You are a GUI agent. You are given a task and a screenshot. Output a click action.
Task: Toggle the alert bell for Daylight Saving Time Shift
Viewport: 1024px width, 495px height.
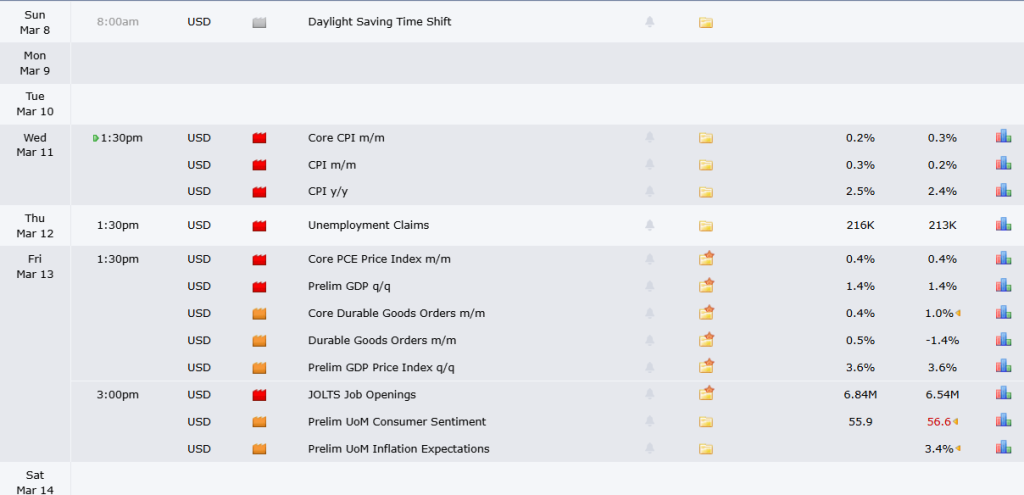point(651,22)
